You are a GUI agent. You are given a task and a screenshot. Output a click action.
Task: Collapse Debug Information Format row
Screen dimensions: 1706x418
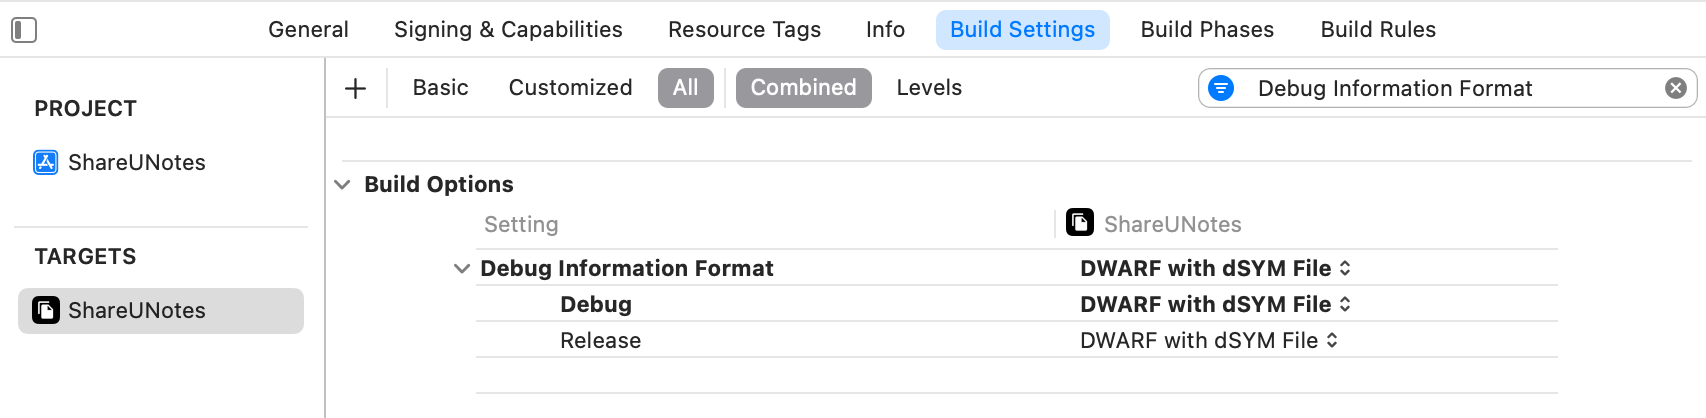click(x=461, y=269)
